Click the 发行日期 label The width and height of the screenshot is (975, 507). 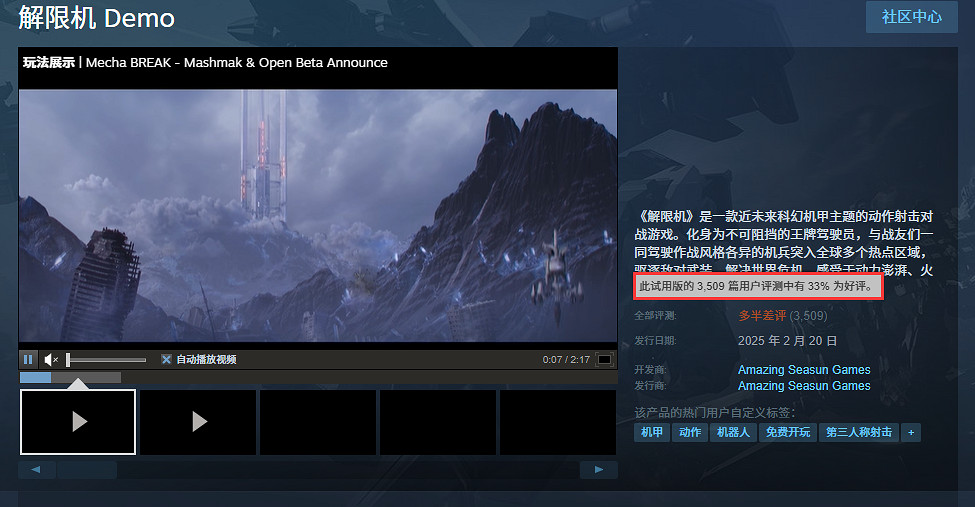pos(655,341)
